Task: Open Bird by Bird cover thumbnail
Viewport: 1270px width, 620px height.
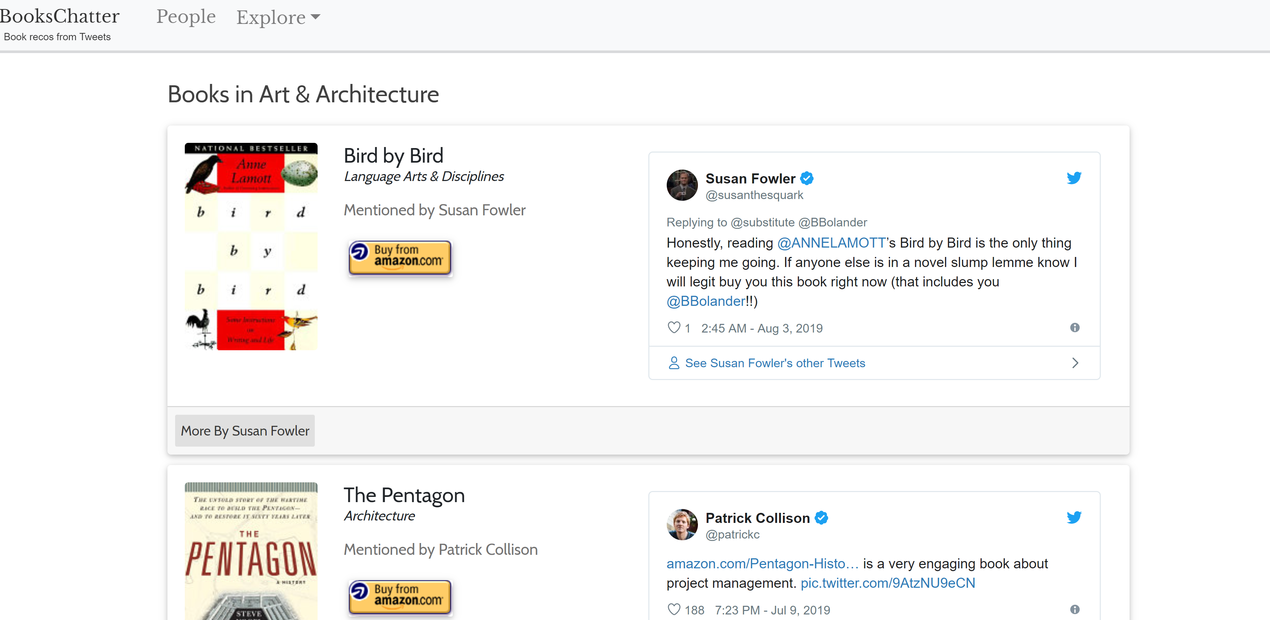Action: click(251, 246)
